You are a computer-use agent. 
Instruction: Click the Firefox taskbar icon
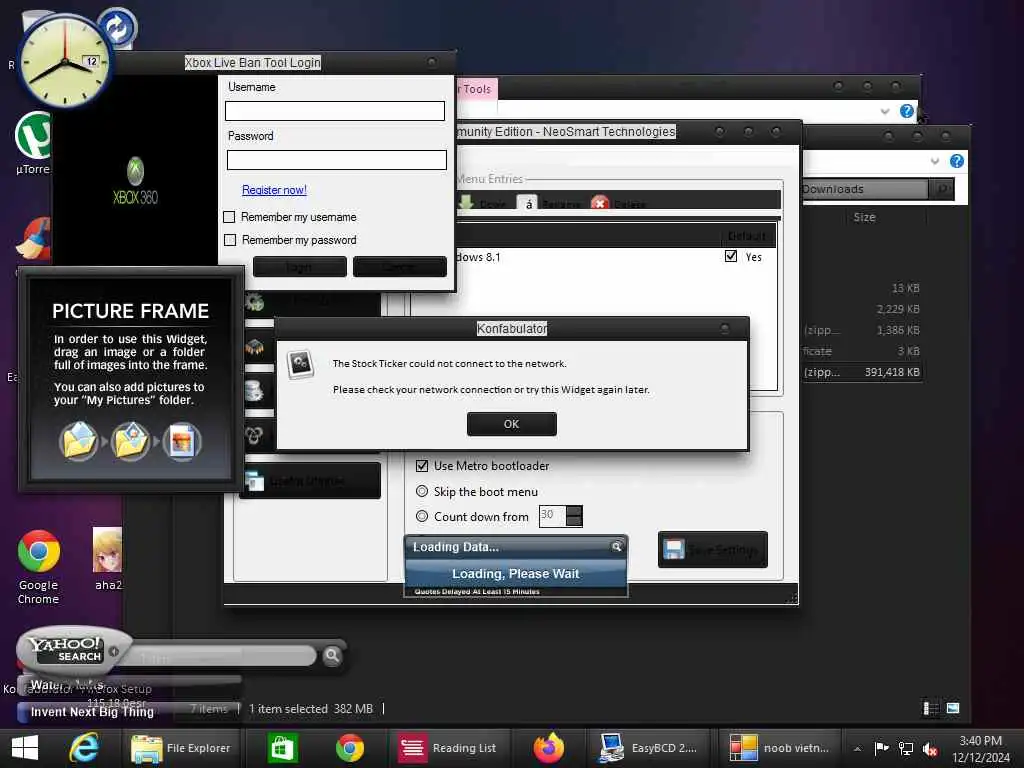point(548,748)
